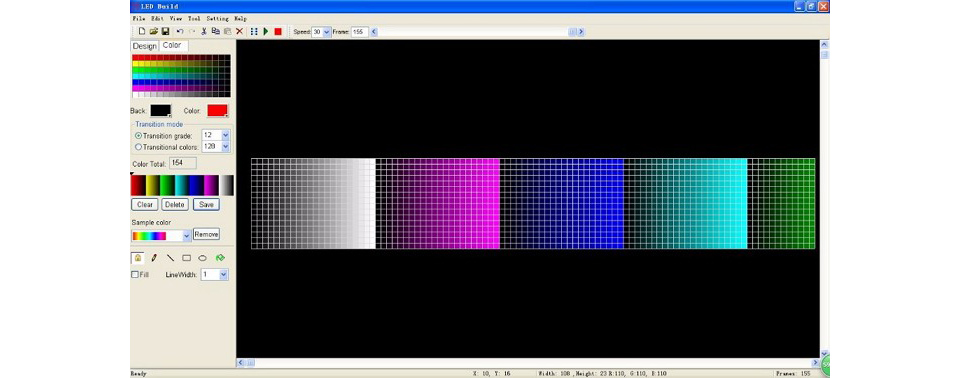Open the Setting menu
The width and height of the screenshot is (960, 378).
(217, 19)
